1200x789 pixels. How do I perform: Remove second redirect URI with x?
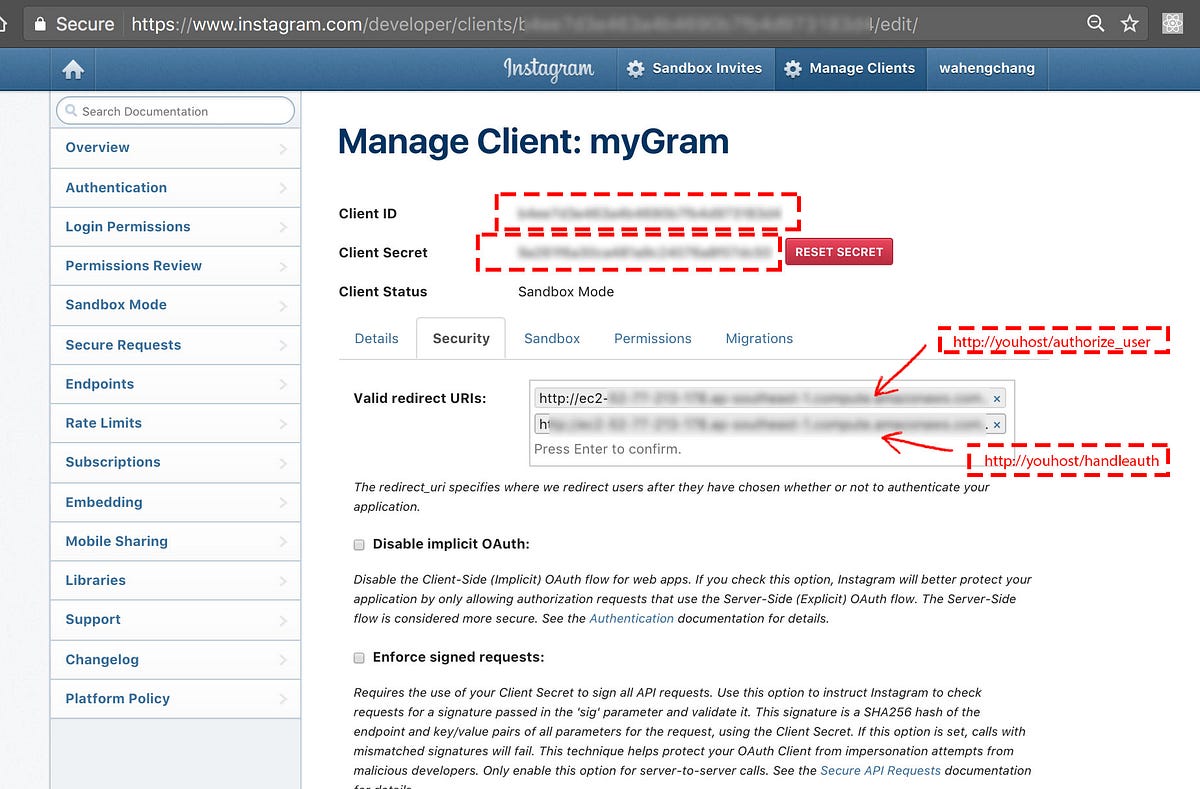tap(997, 425)
